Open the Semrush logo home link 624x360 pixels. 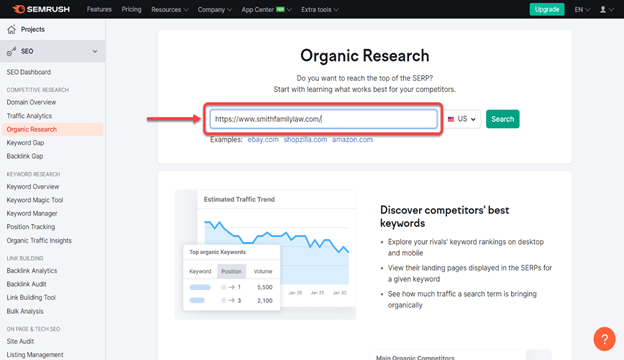[41, 9]
